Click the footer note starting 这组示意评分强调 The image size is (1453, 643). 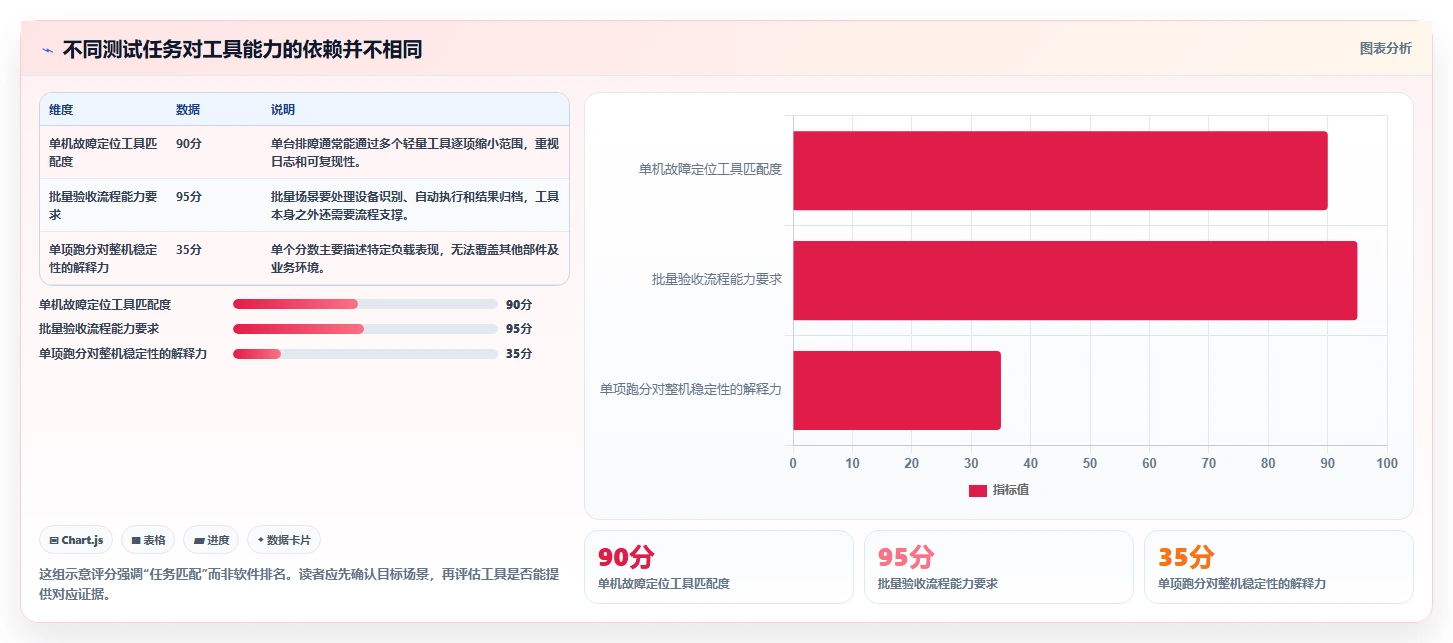tap(299, 584)
